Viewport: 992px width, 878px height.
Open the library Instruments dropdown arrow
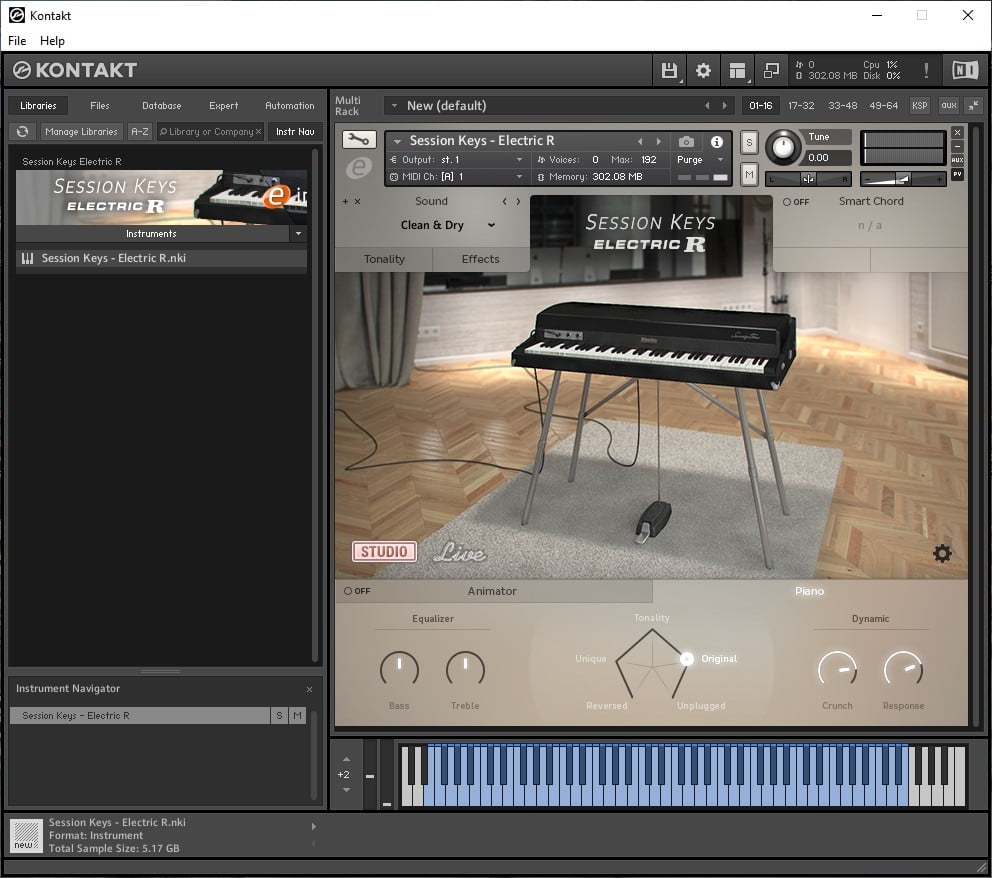[298, 233]
